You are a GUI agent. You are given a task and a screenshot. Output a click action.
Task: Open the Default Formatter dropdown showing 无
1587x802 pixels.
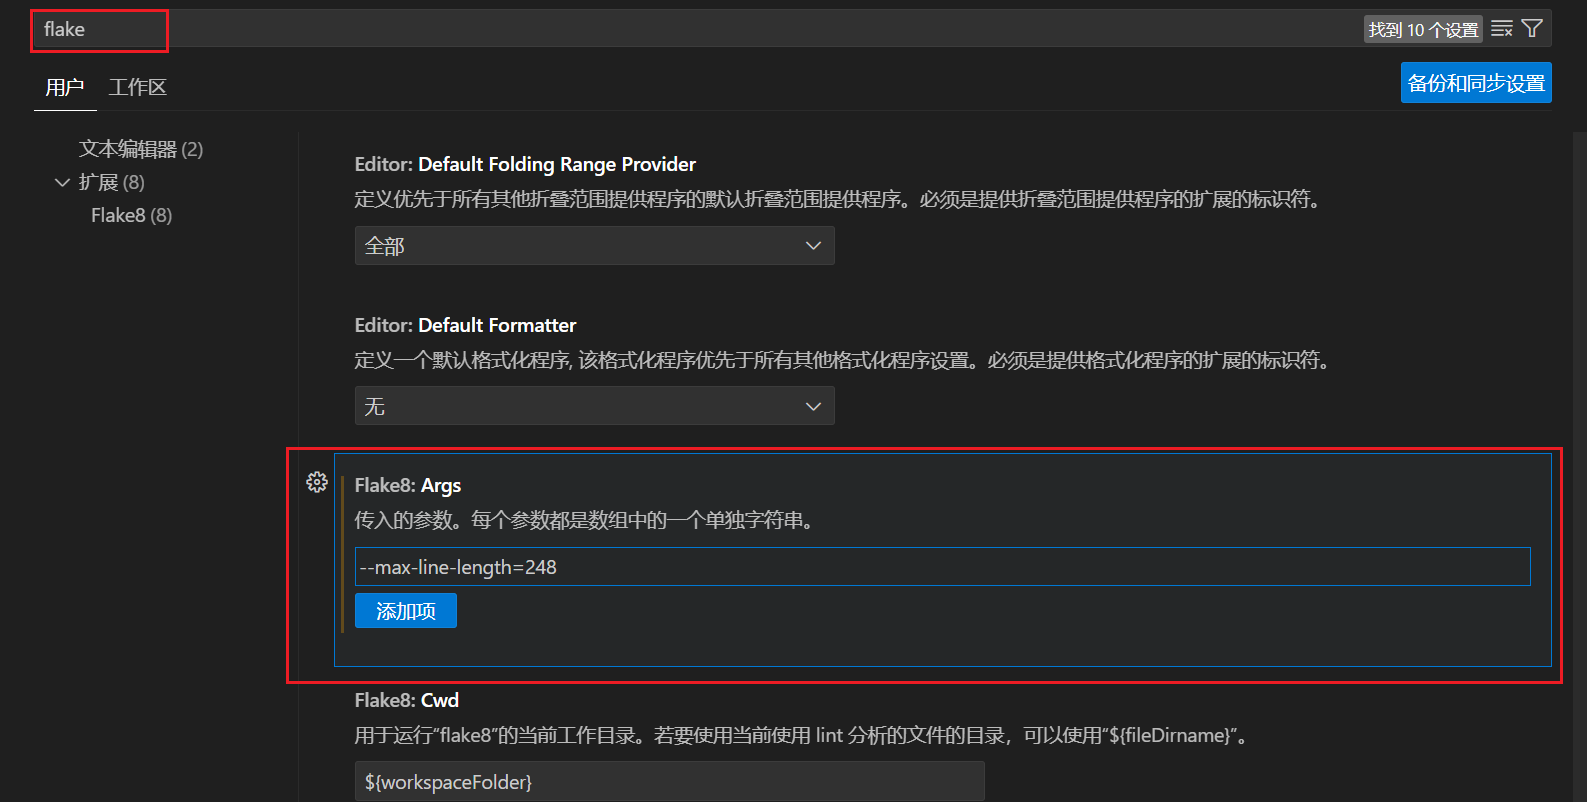(x=594, y=406)
